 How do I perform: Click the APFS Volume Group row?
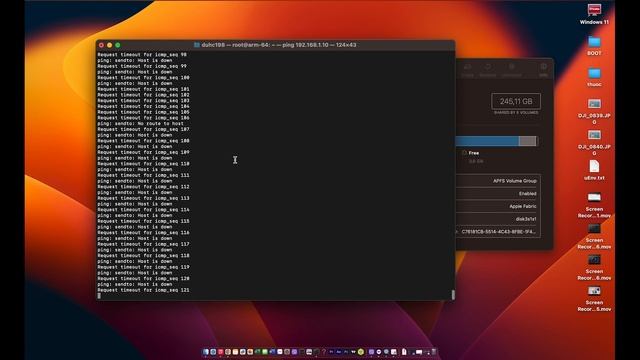(x=498, y=181)
